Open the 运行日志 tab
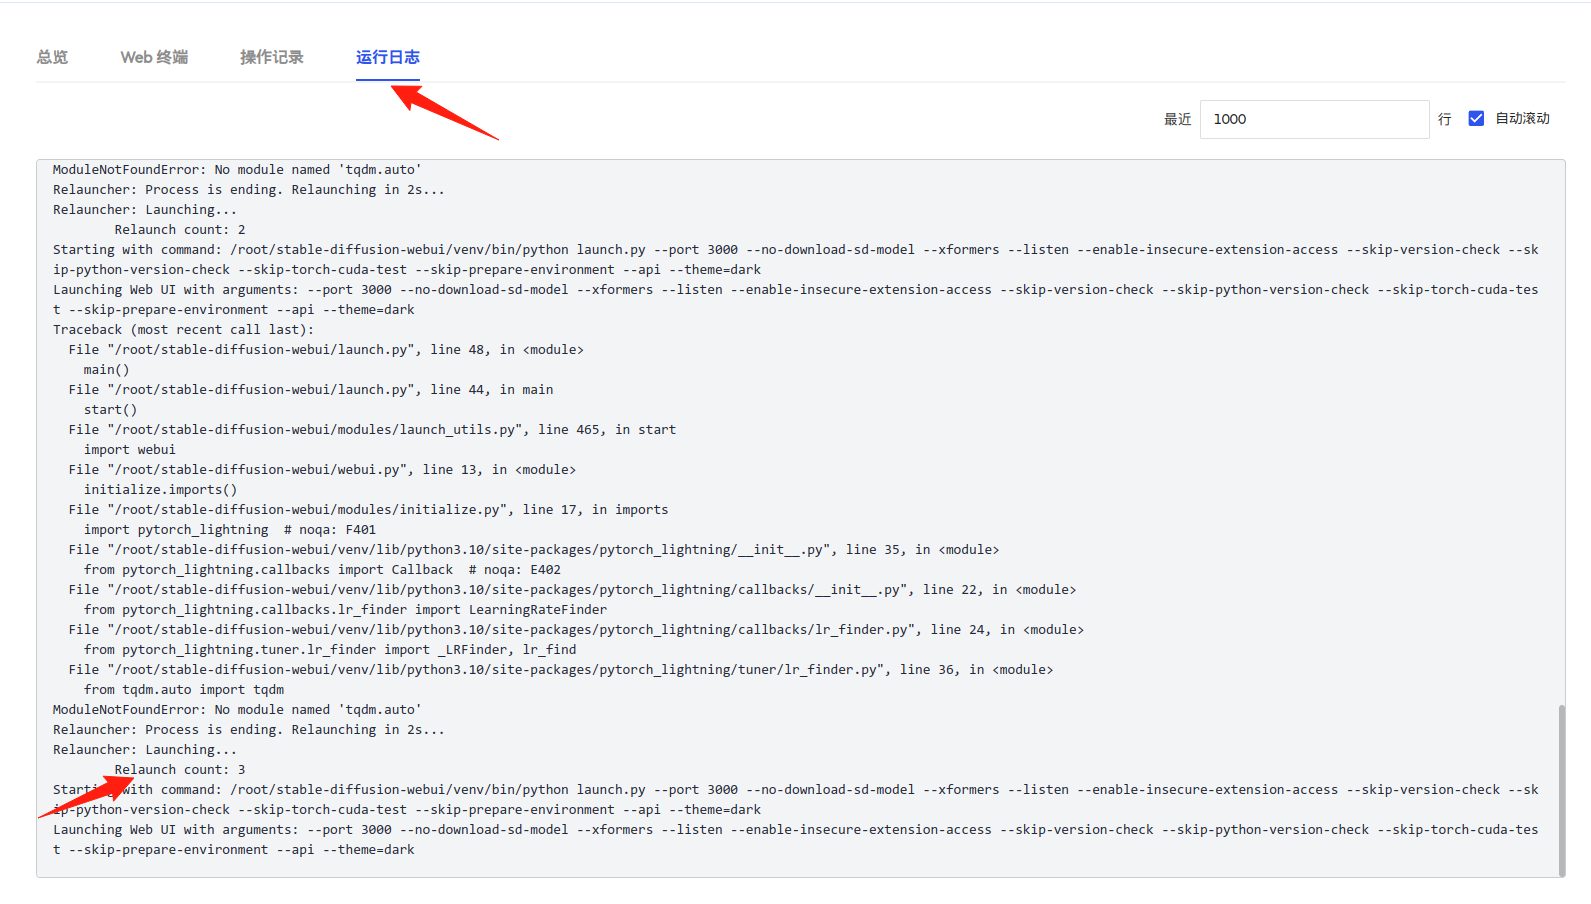Image resolution: width=1591 pixels, height=904 pixels. coord(387,57)
